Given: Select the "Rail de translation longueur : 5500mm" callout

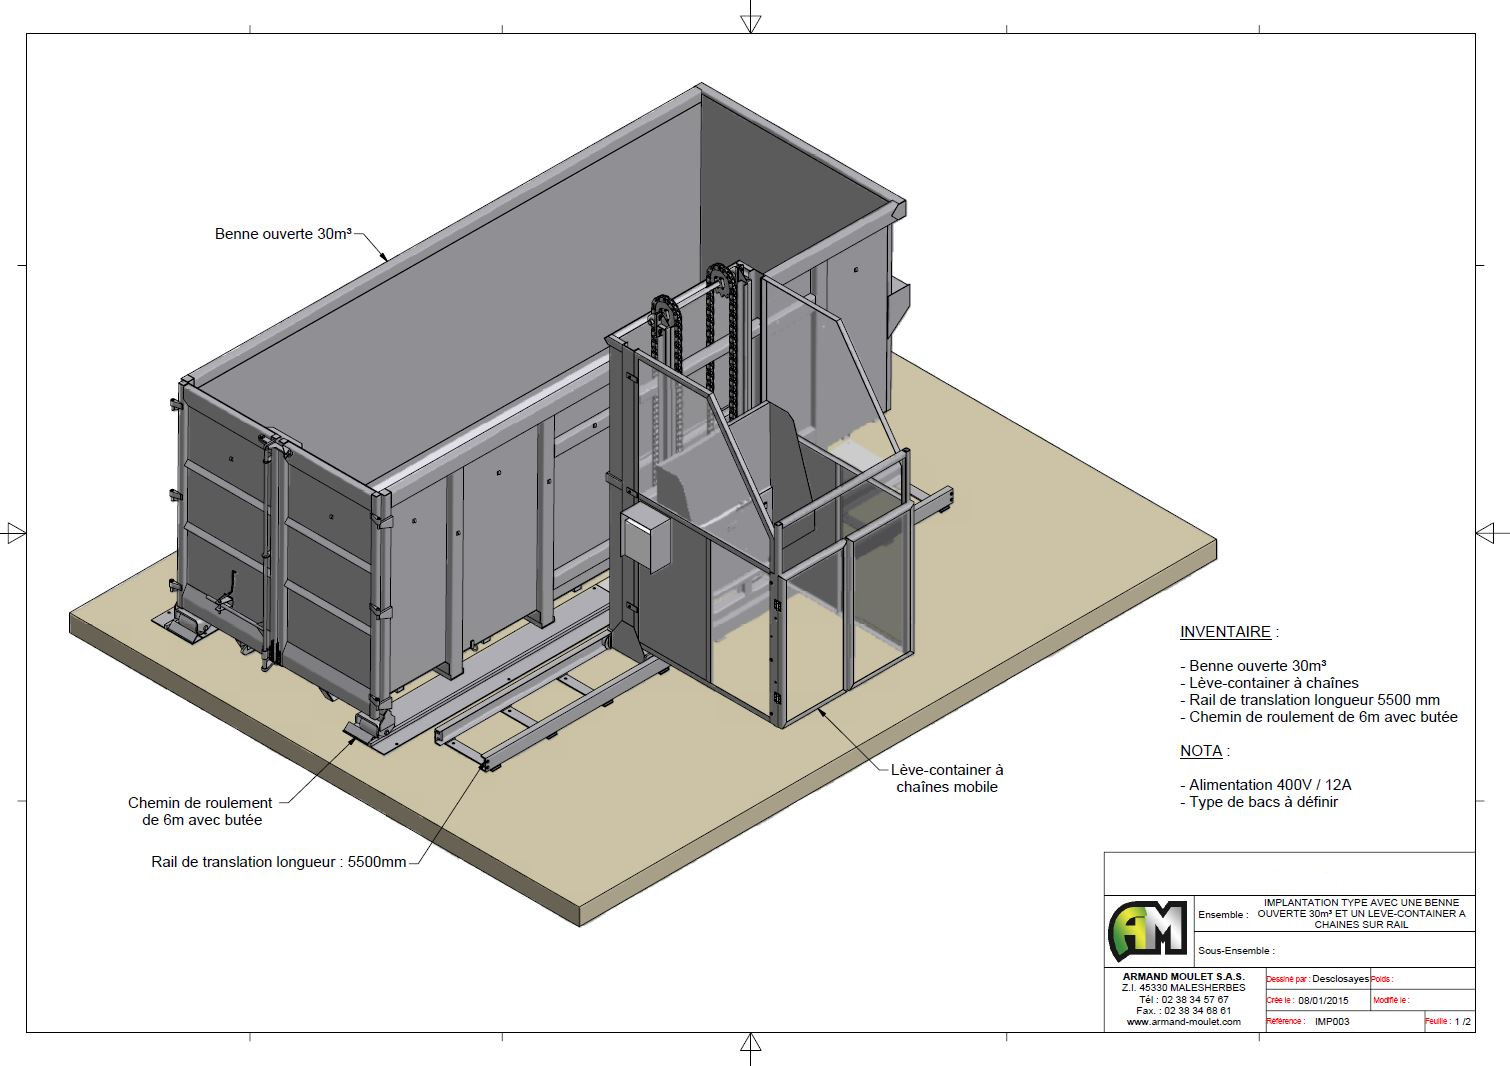Looking at the screenshot, I should click(x=279, y=862).
